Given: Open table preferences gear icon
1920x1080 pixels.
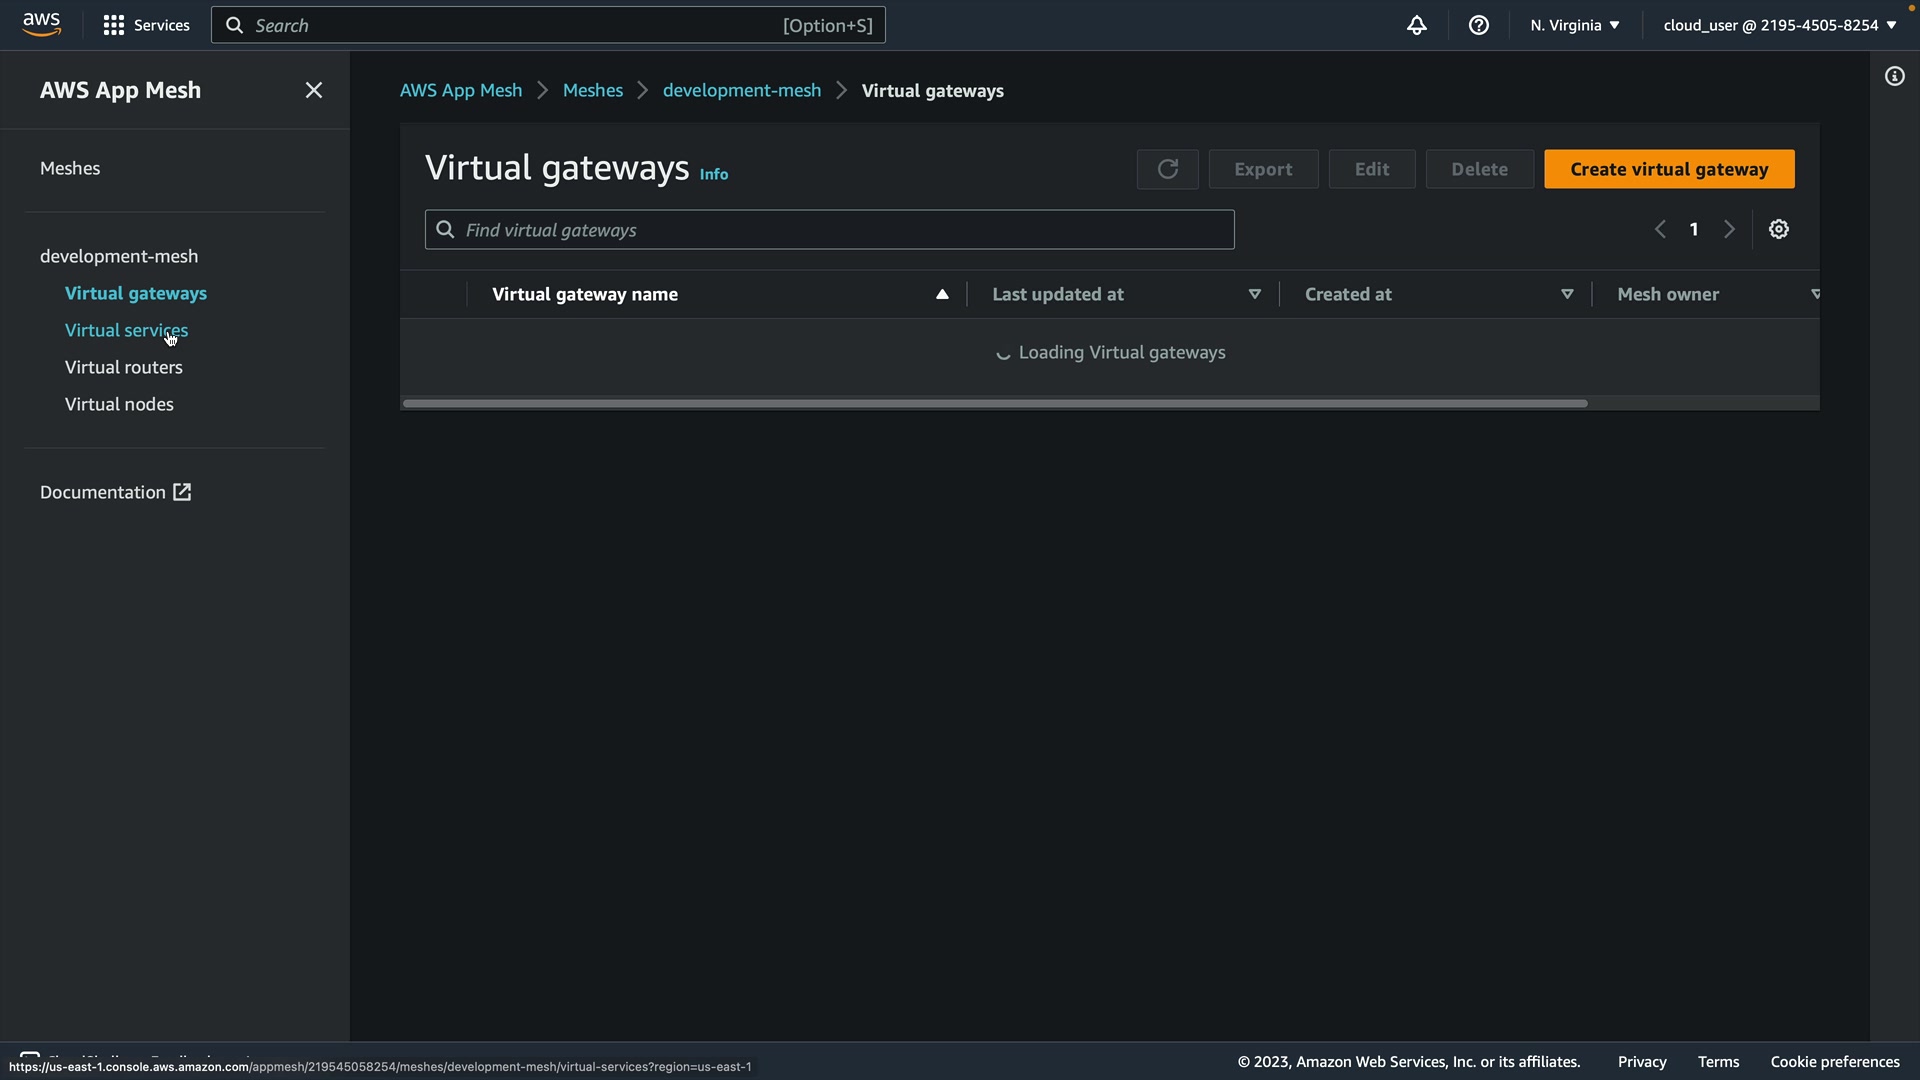Looking at the screenshot, I should coord(1778,229).
